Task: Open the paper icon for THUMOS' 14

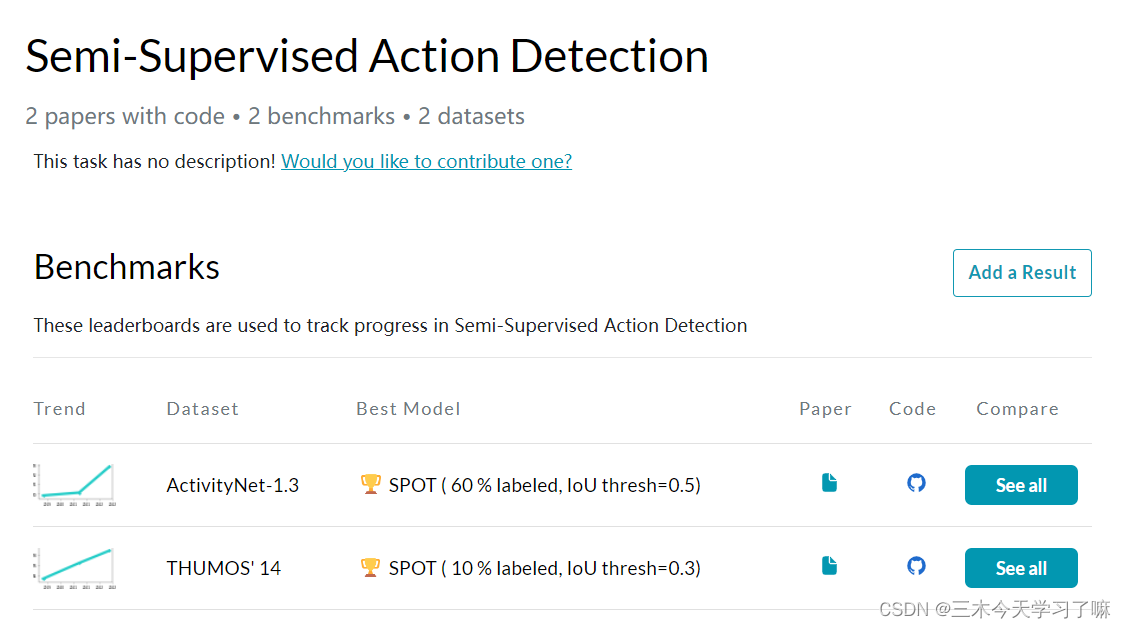Action: pyautogui.click(x=828, y=566)
